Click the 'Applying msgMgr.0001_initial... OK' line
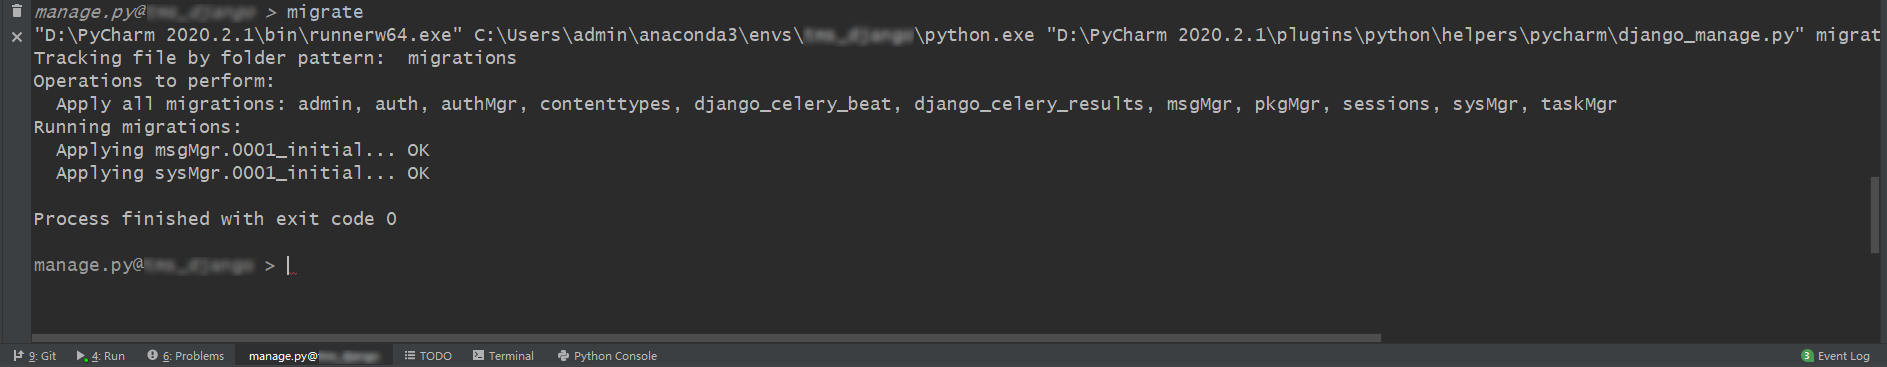This screenshot has width=1887, height=367. pos(243,150)
